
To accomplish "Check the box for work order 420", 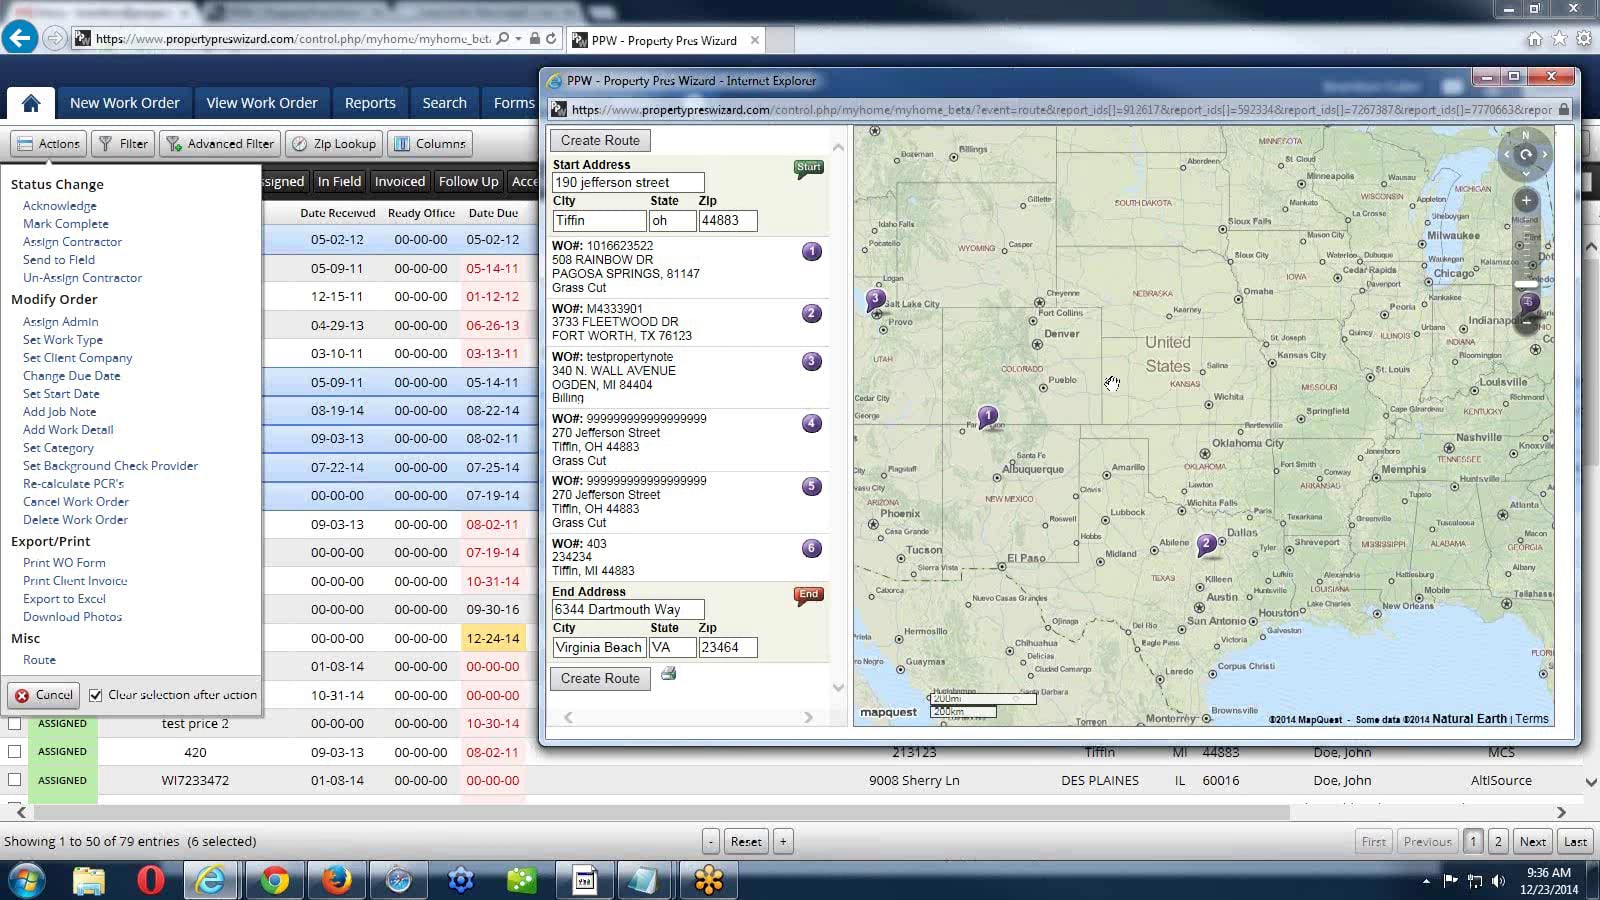I will point(14,751).
